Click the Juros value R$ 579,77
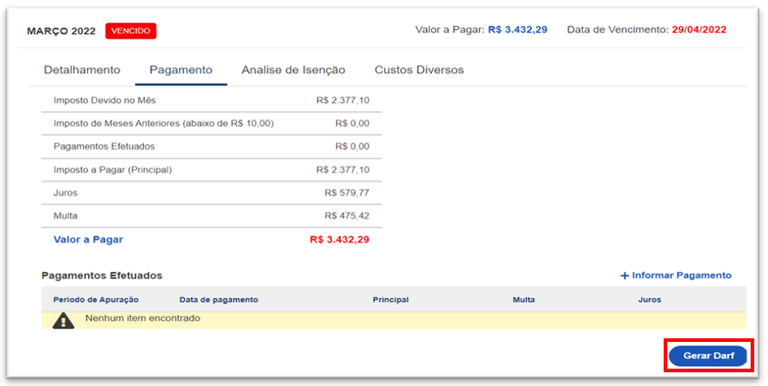 347,193
